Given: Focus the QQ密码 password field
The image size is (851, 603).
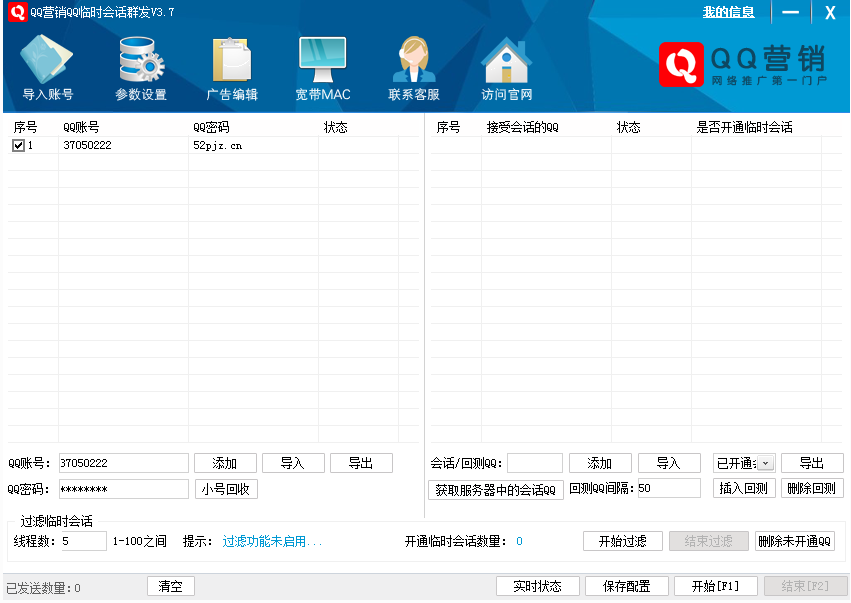Looking at the screenshot, I should coord(123,489).
